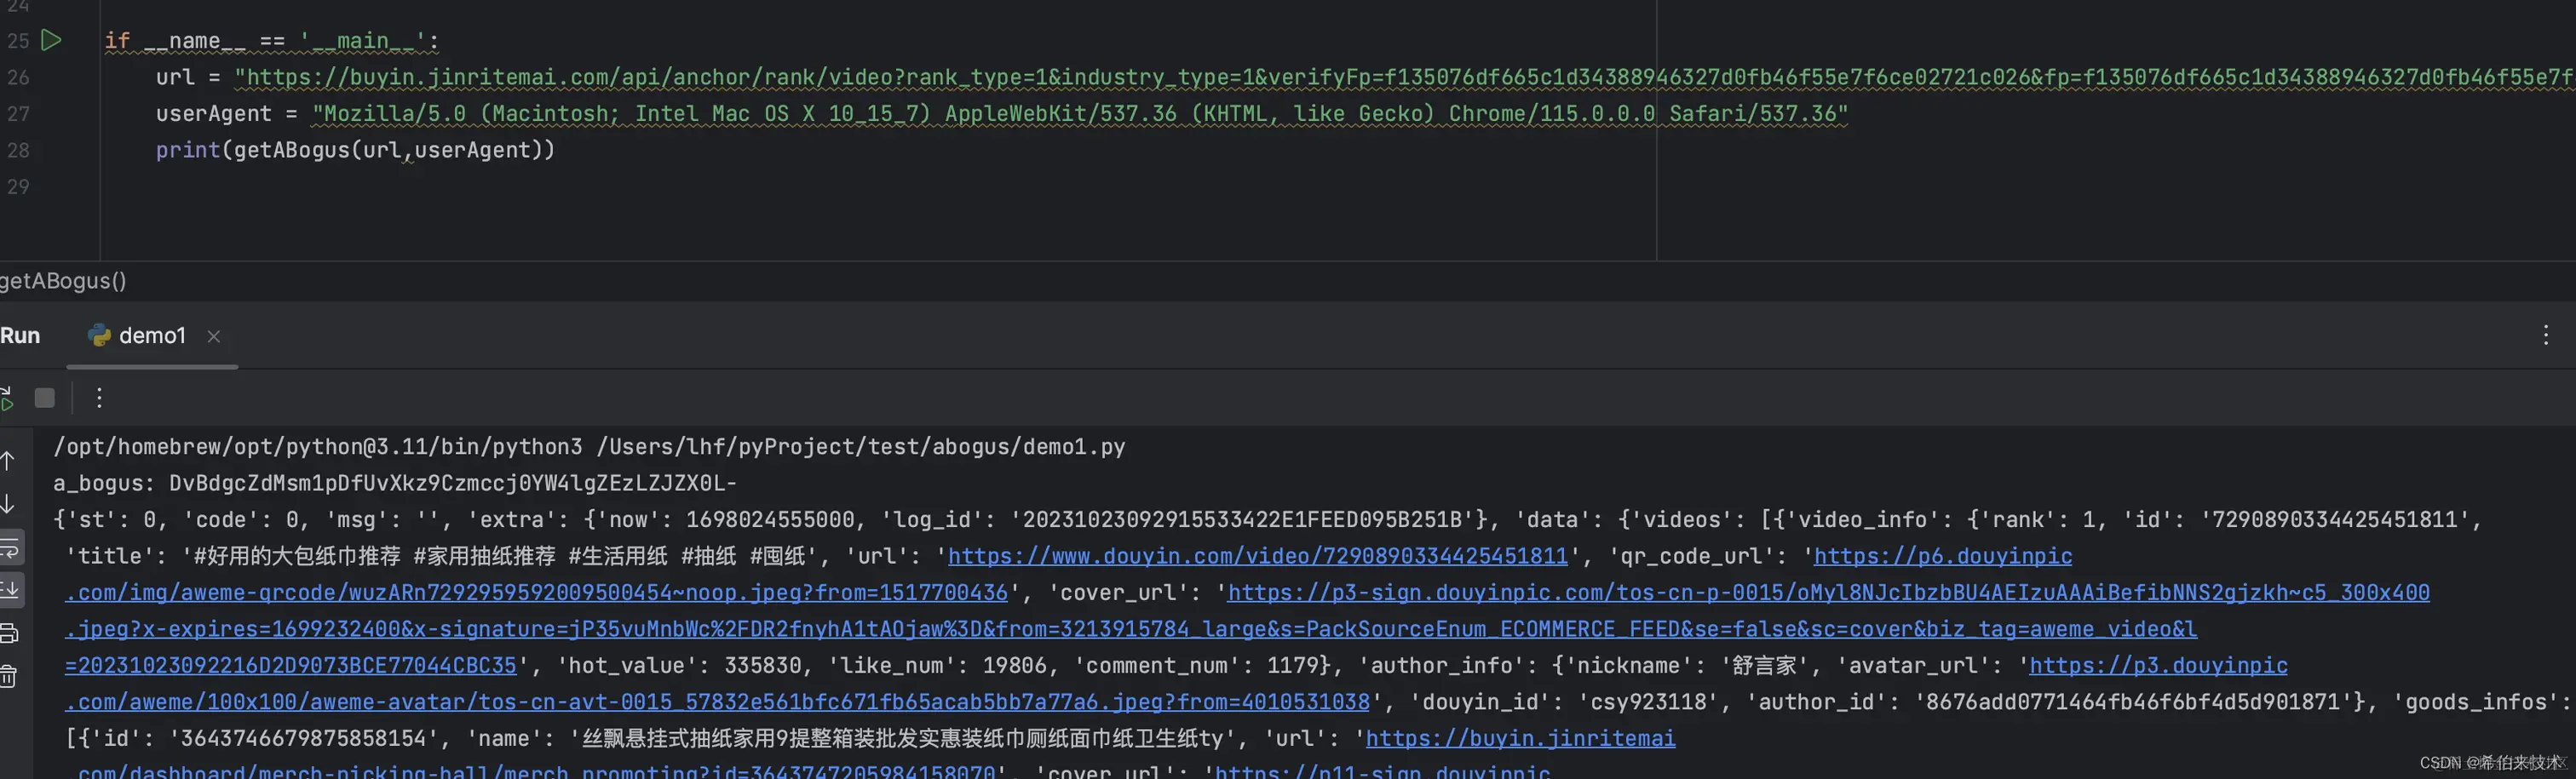Open the douyin.com video link
This screenshot has height=779, width=2576.
point(1257,556)
